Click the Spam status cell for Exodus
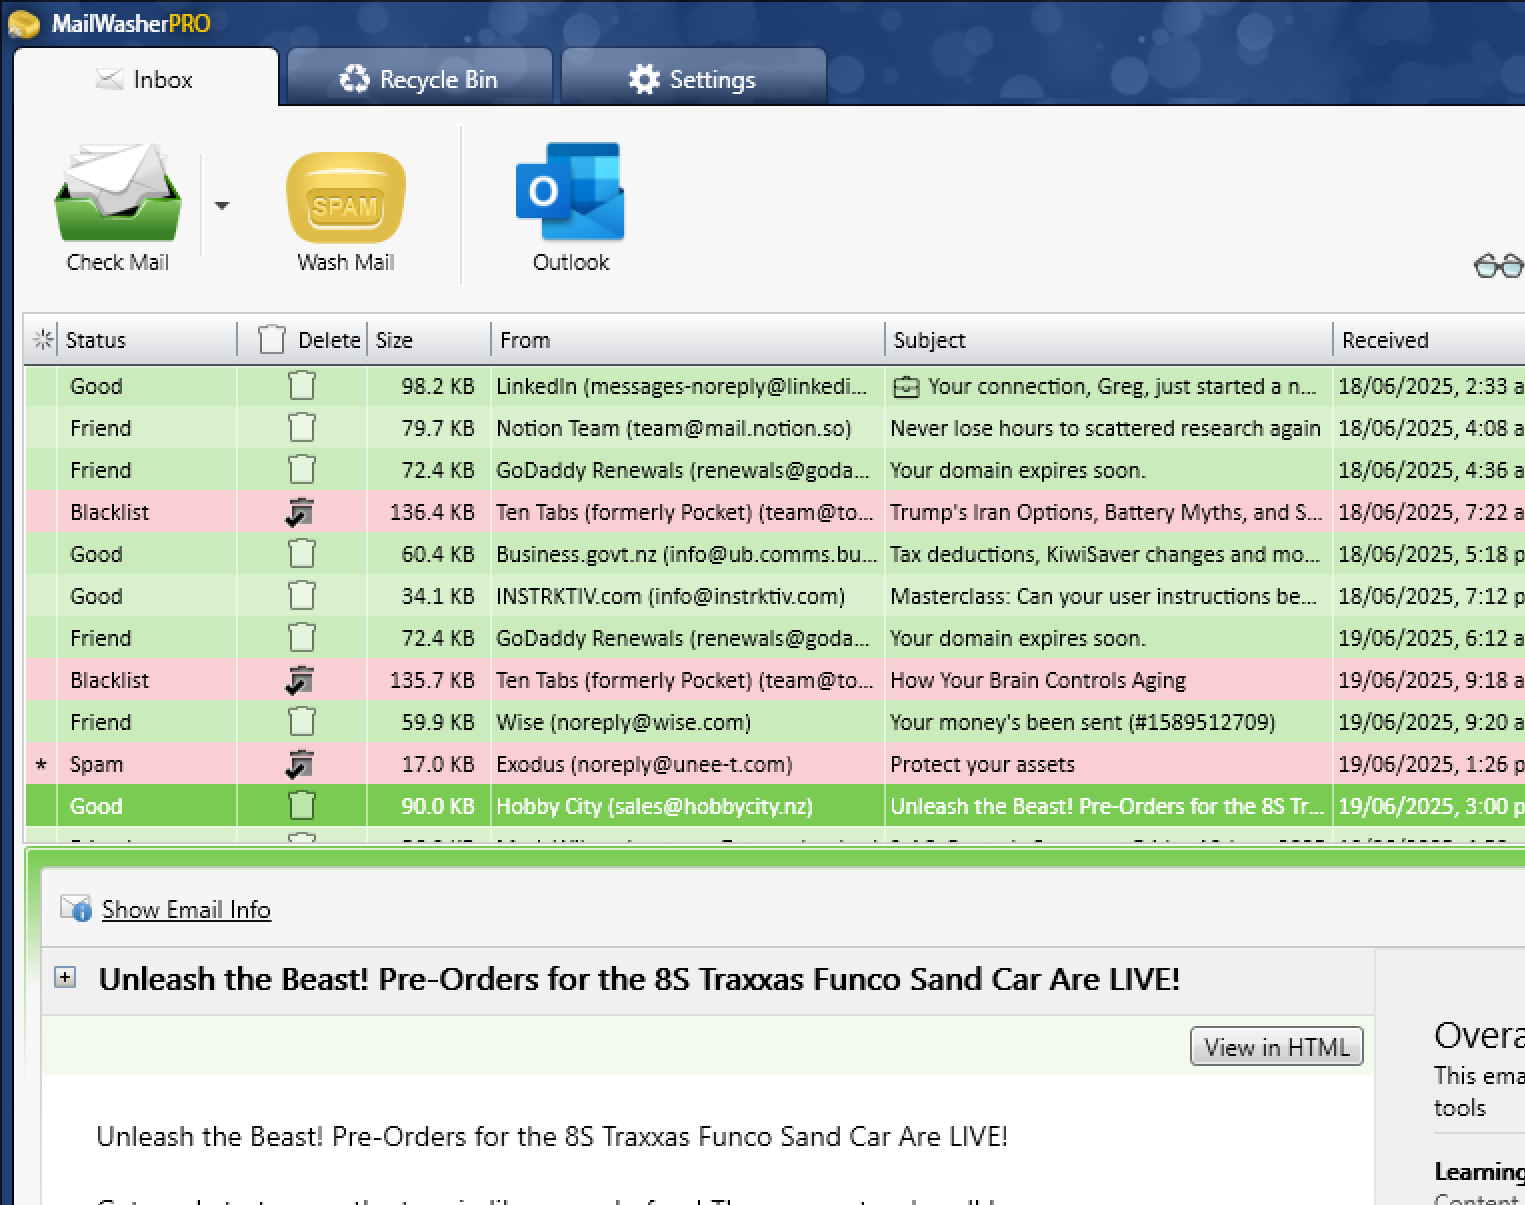1525x1205 pixels. pos(148,764)
